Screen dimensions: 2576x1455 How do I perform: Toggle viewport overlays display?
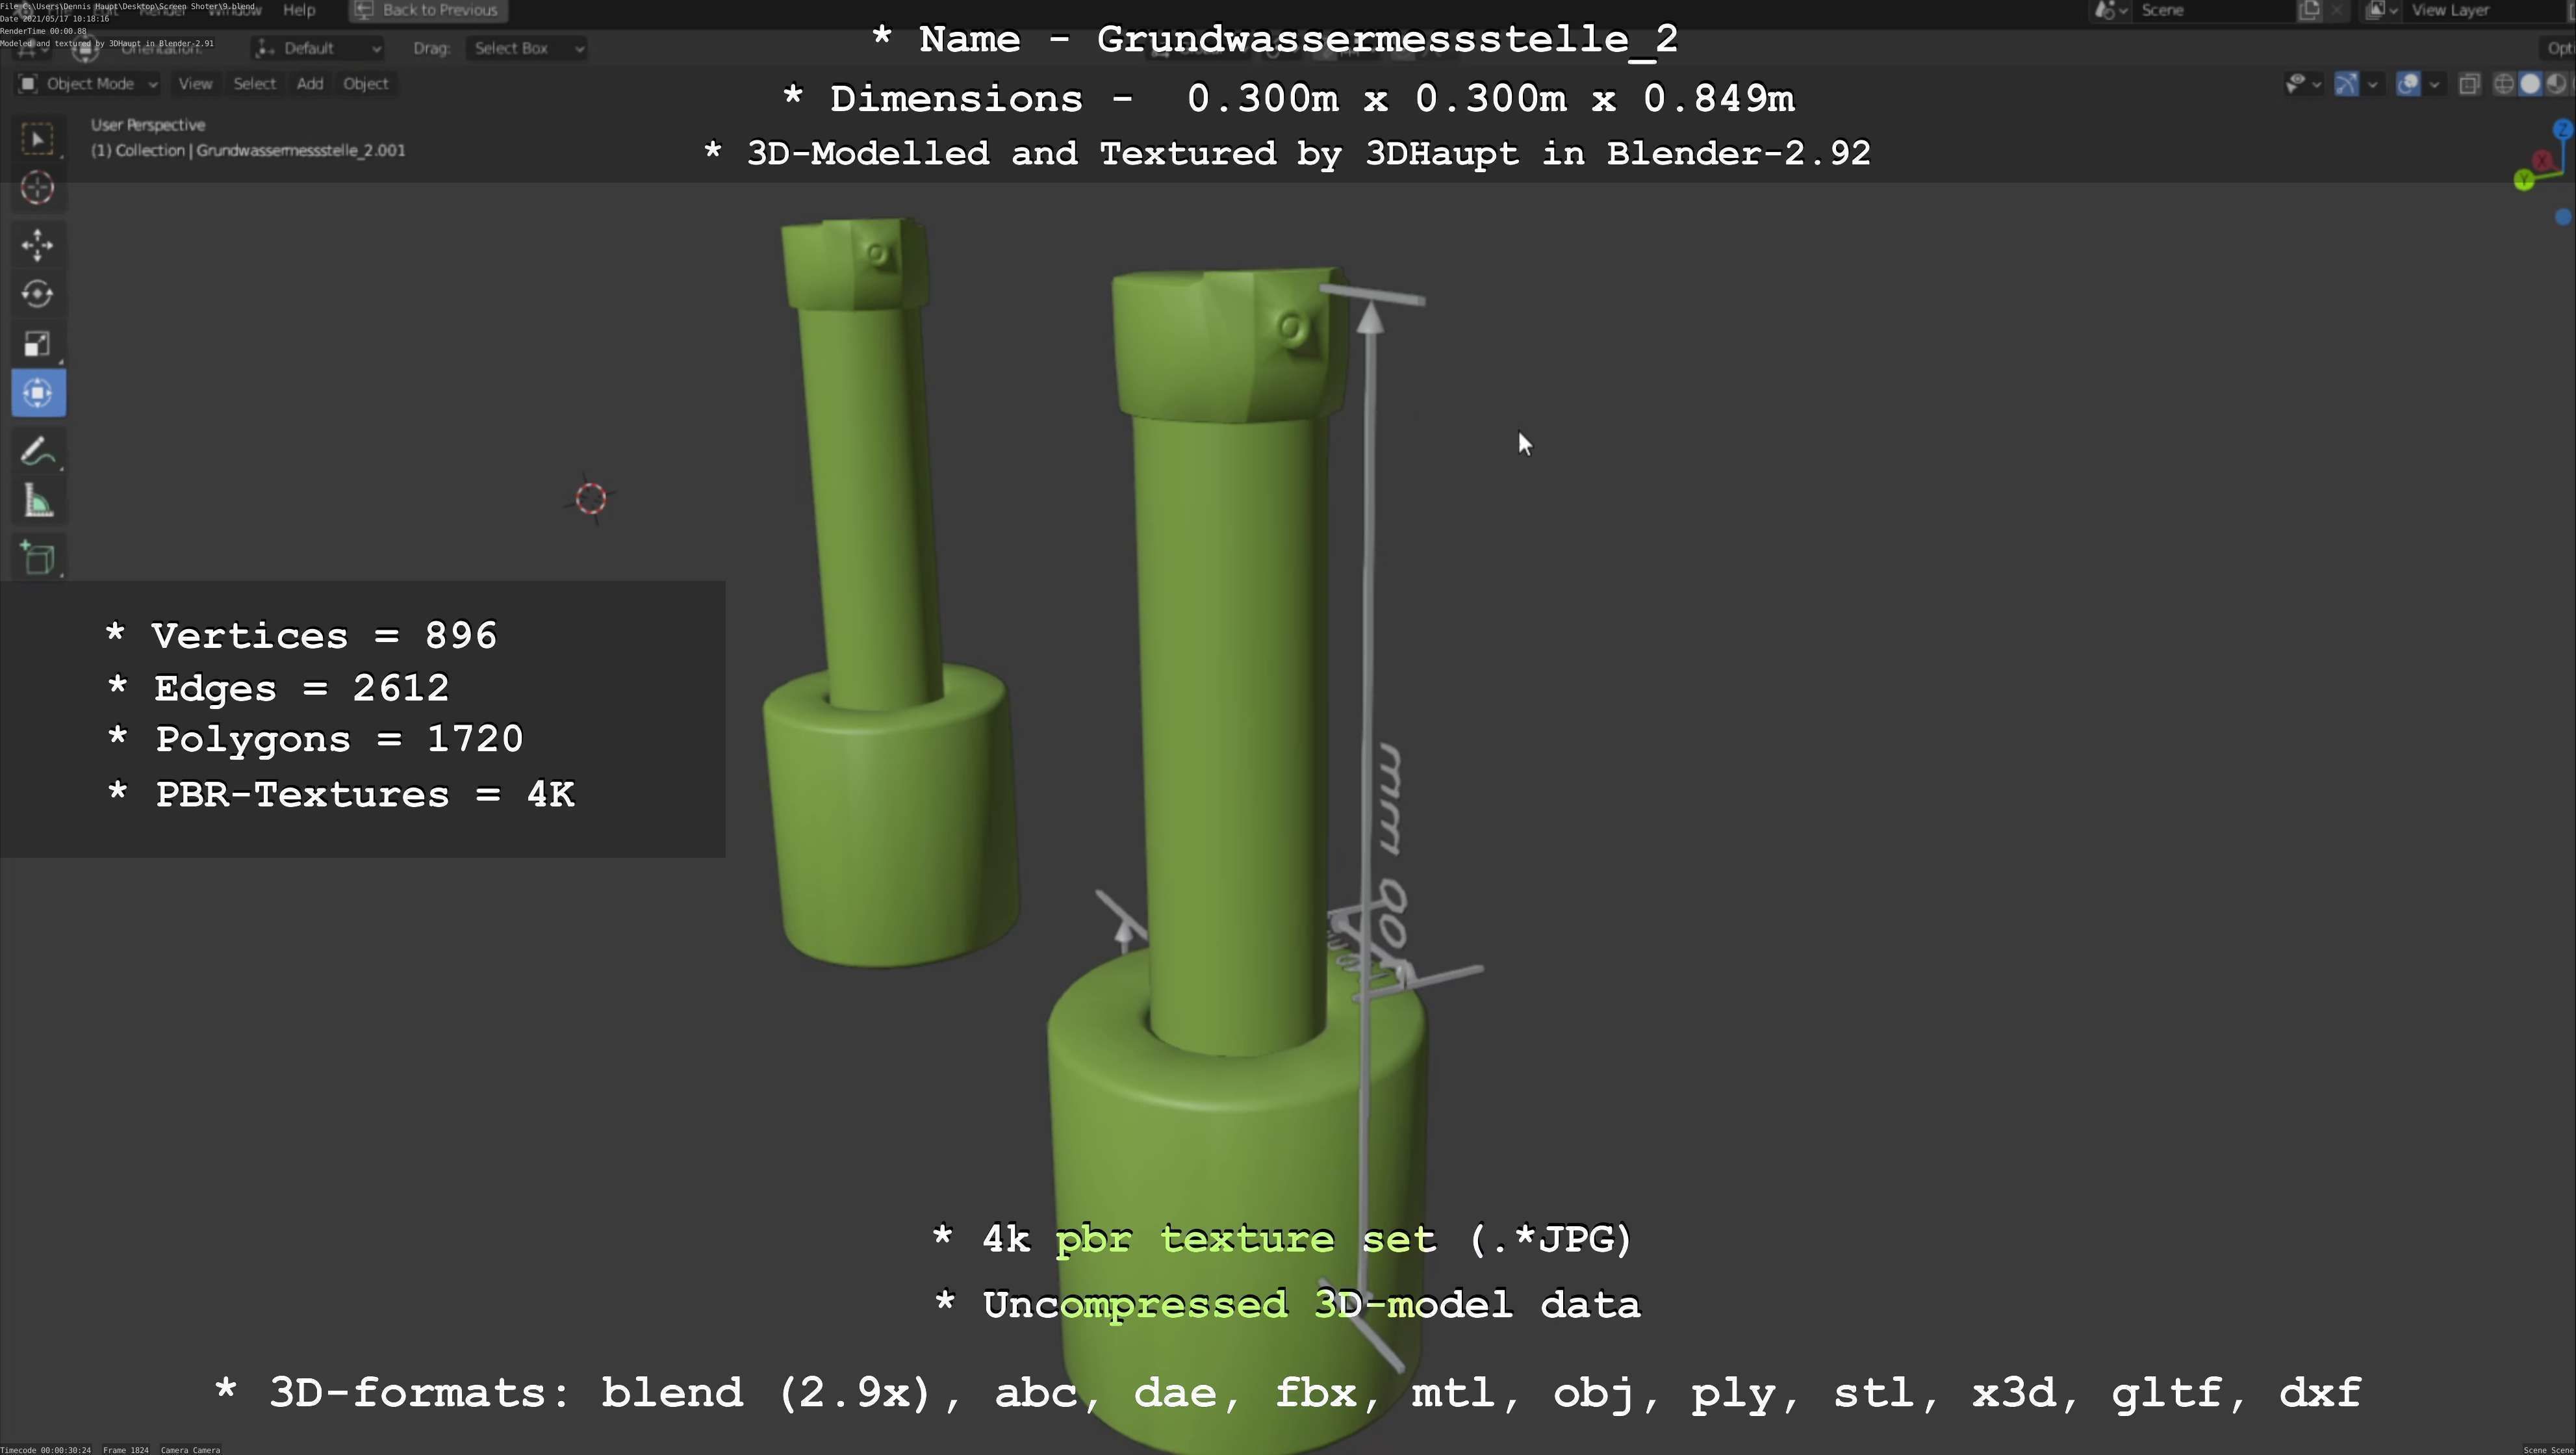[x=2408, y=84]
